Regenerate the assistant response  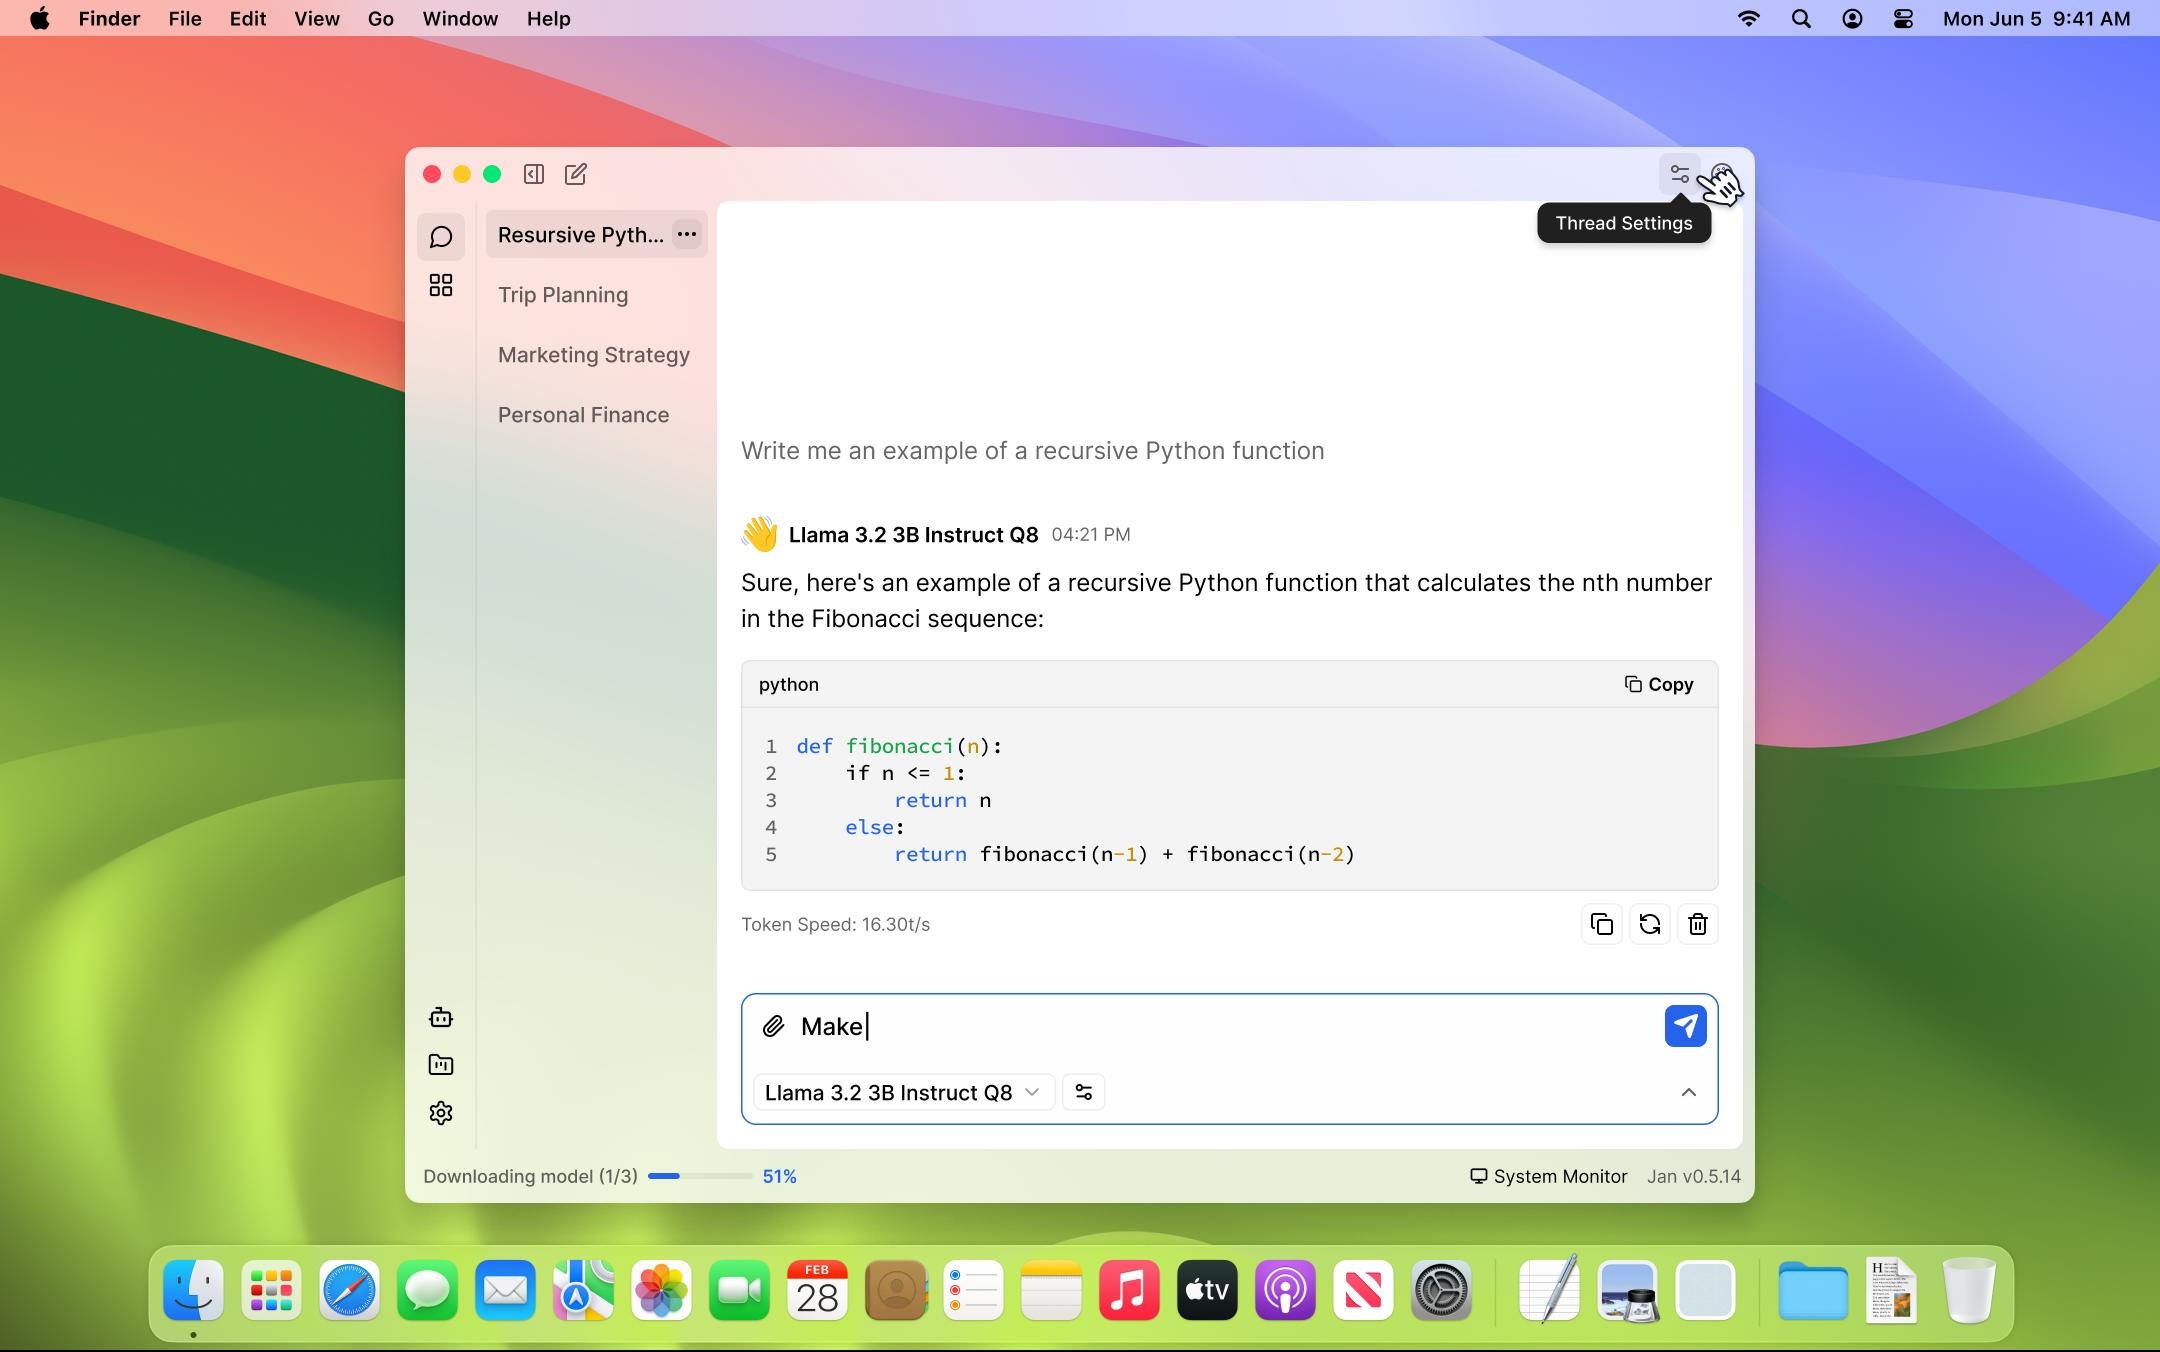1650,924
